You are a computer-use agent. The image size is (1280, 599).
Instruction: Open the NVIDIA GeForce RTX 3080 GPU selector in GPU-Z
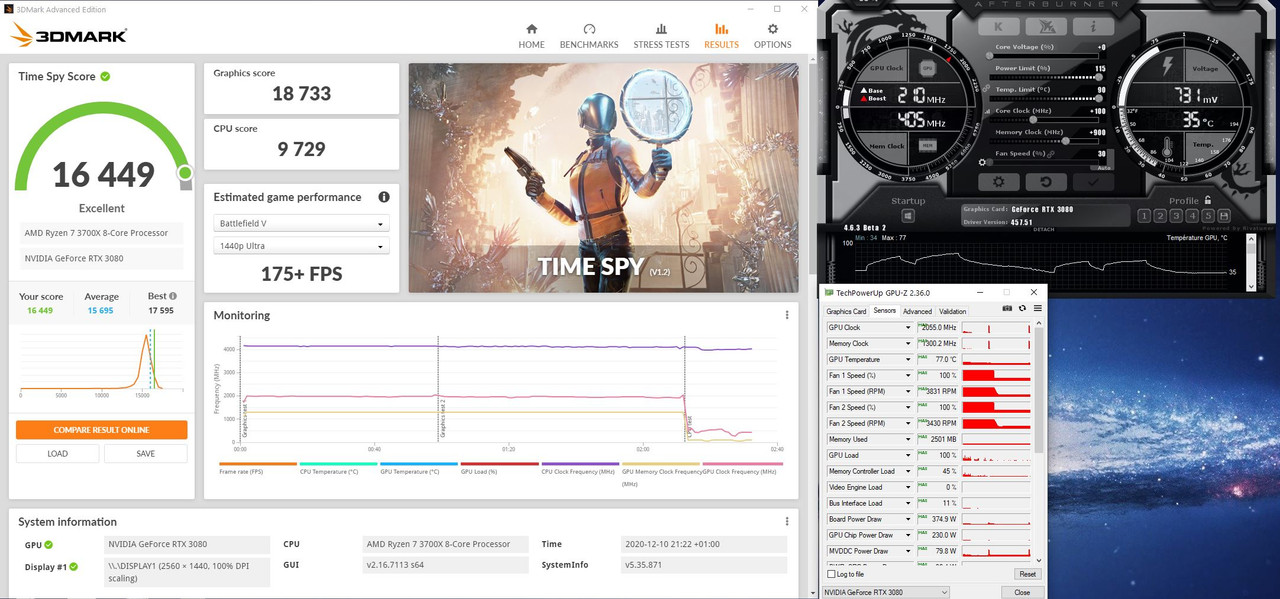pyautogui.click(x=886, y=592)
